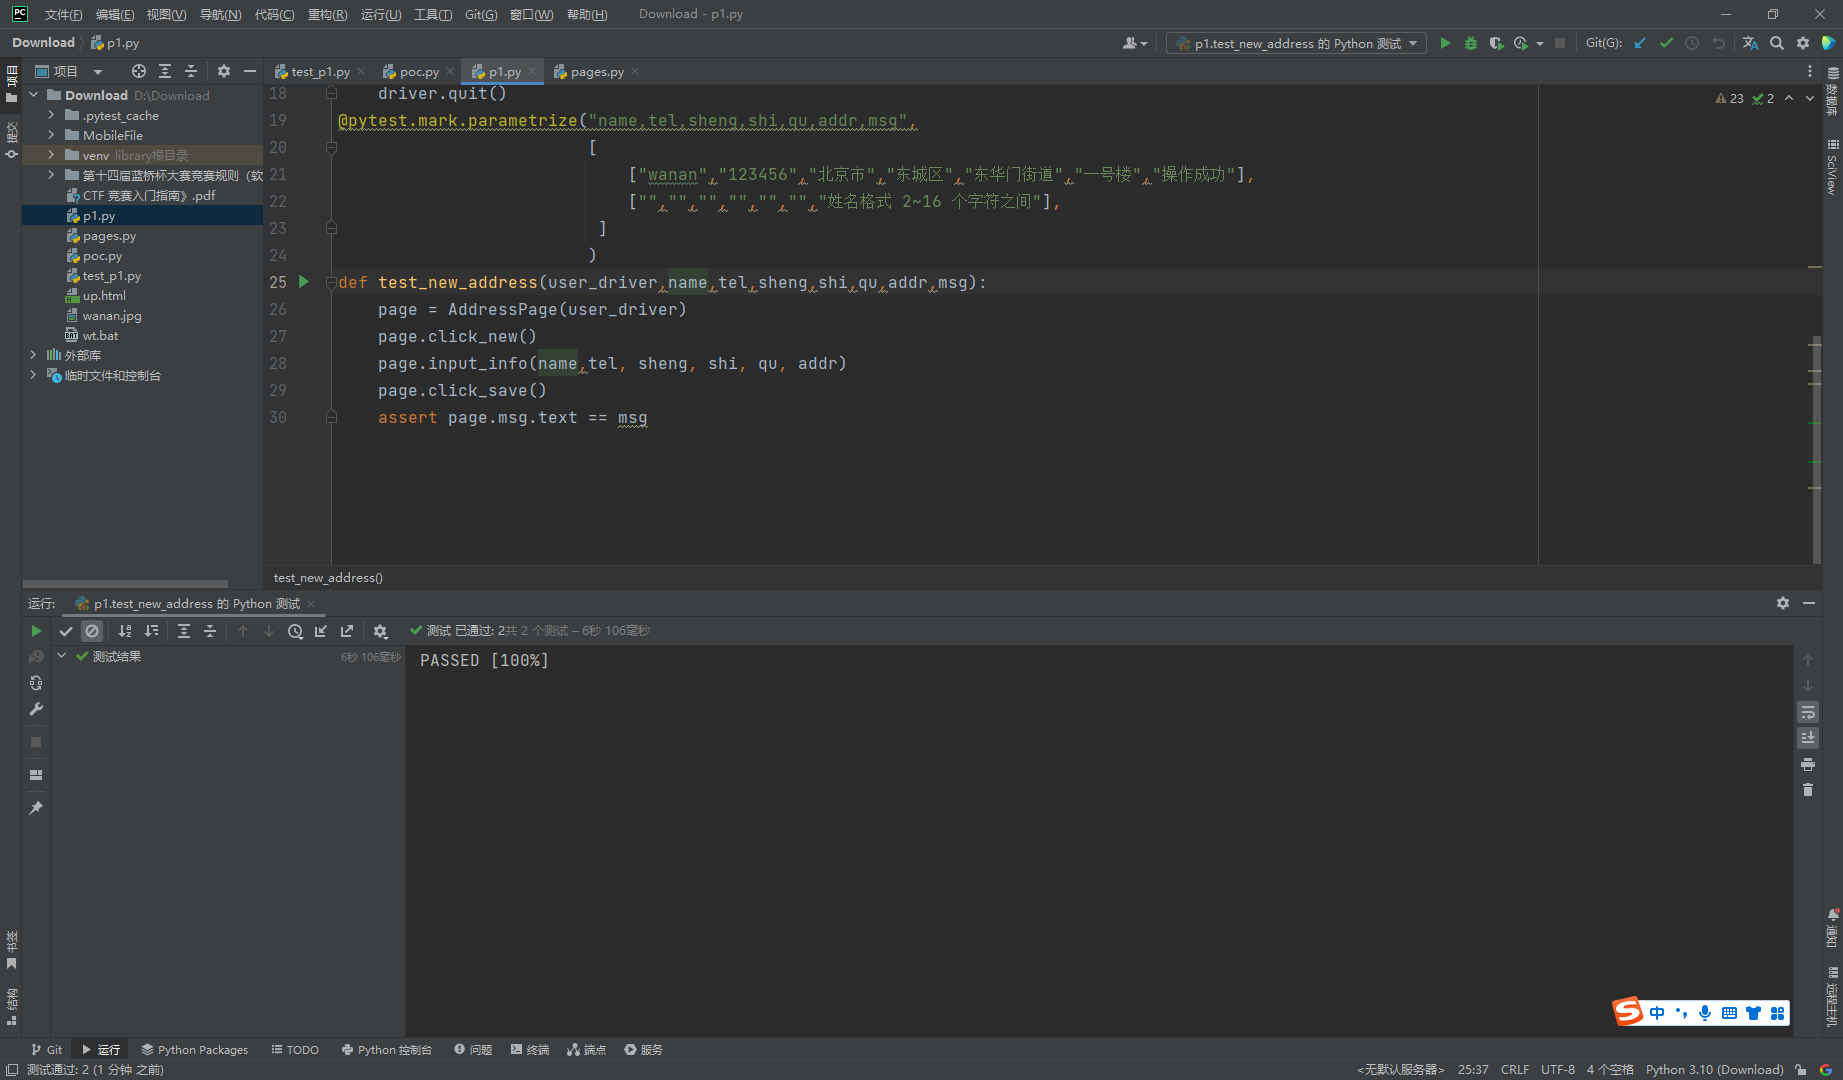Toggle show ignored tests filter
Image resolution: width=1843 pixels, height=1080 pixels.
pos(92,631)
